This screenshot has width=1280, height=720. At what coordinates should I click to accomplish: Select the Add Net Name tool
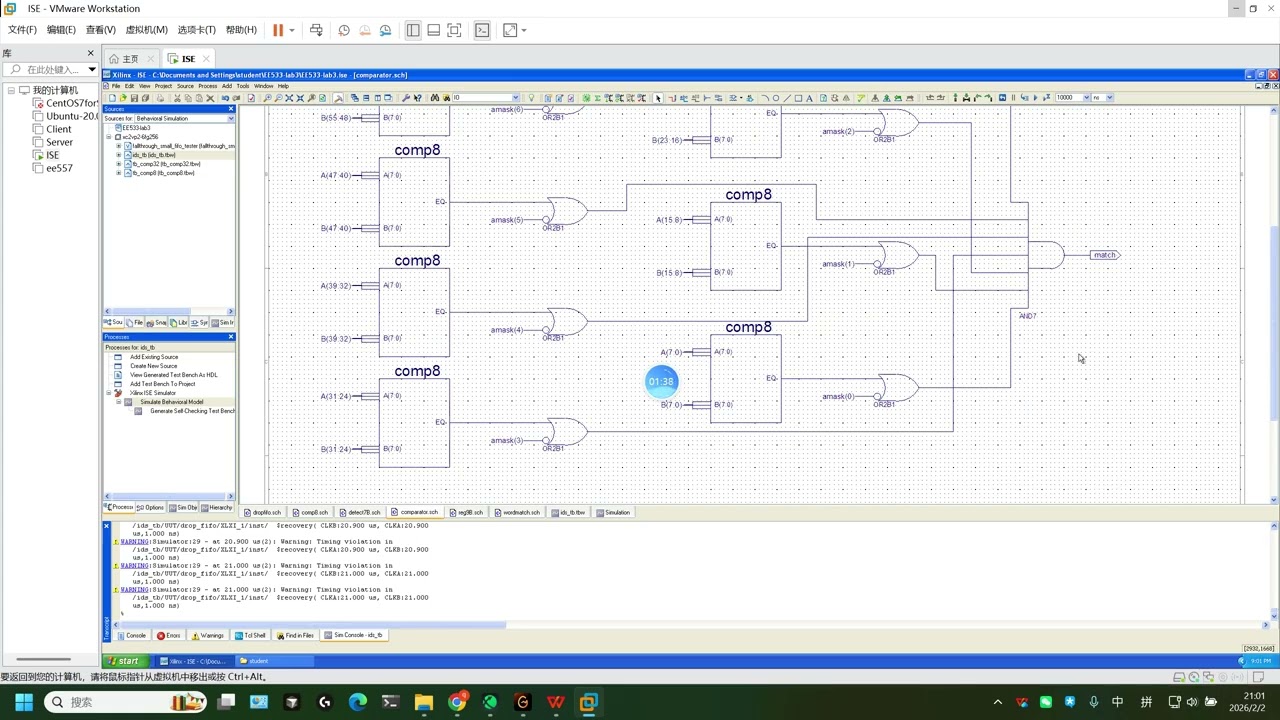tap(683, 98)
